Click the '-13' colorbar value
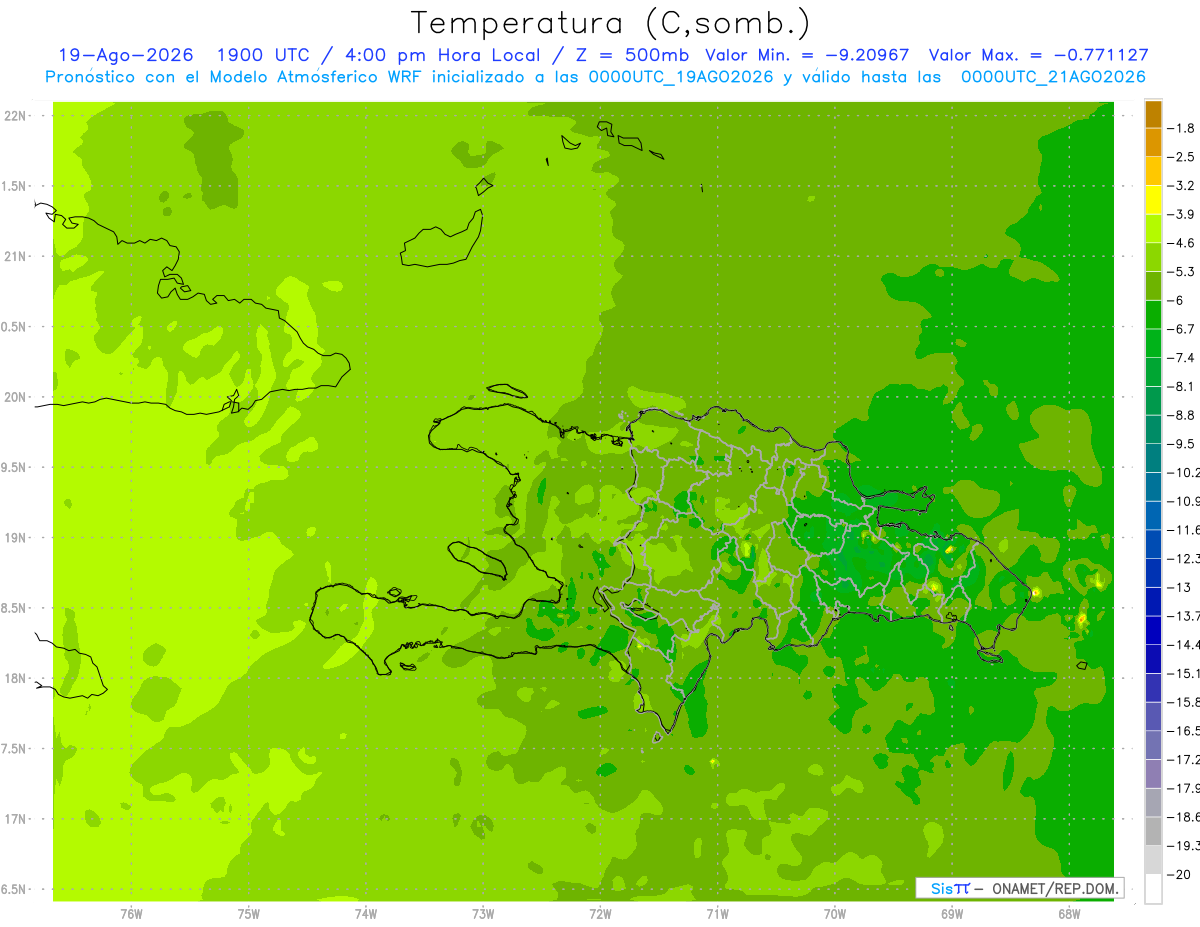Image resolution: width=1200 pixels, height=927 pixels. pos(1181,587)
